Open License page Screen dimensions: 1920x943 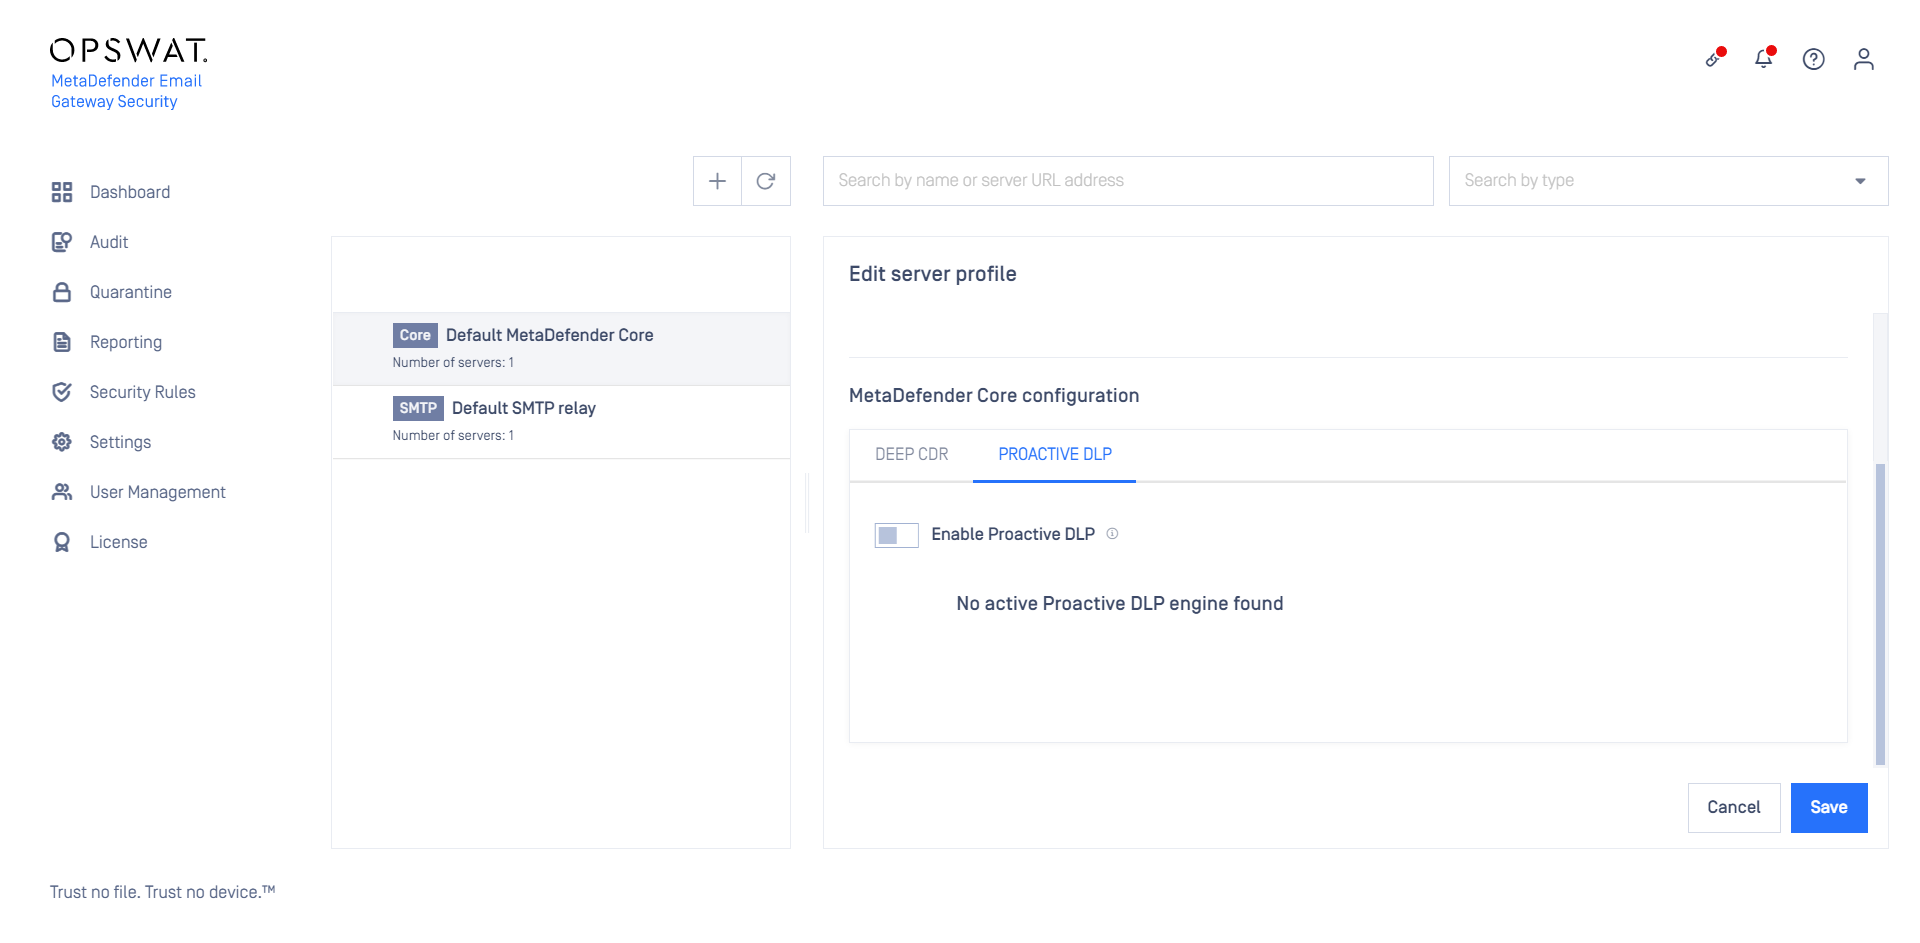[119, 542]
